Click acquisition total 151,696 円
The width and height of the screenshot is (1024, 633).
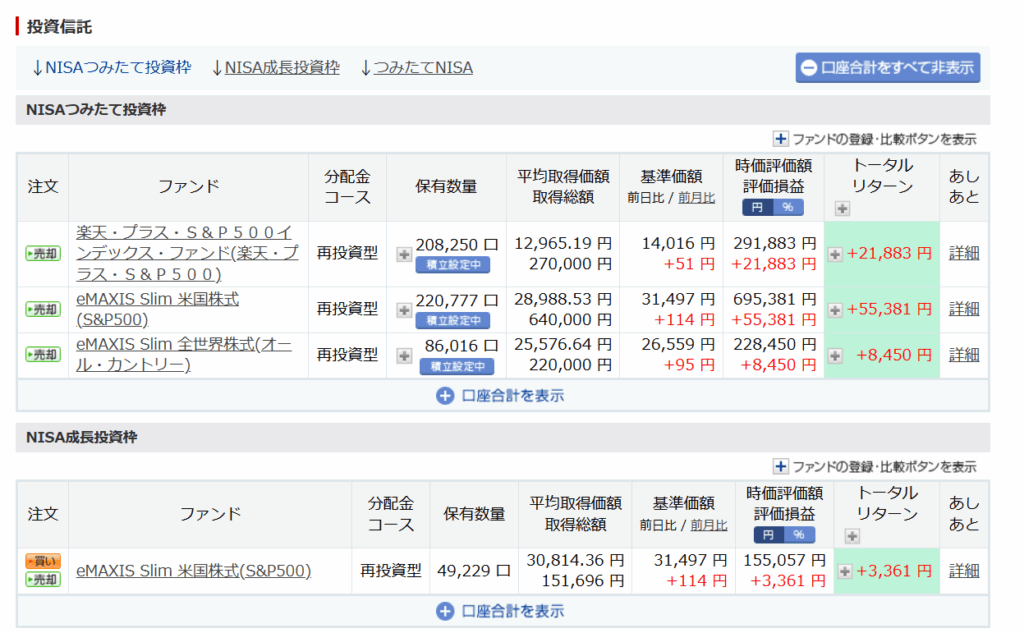(583, 581)
